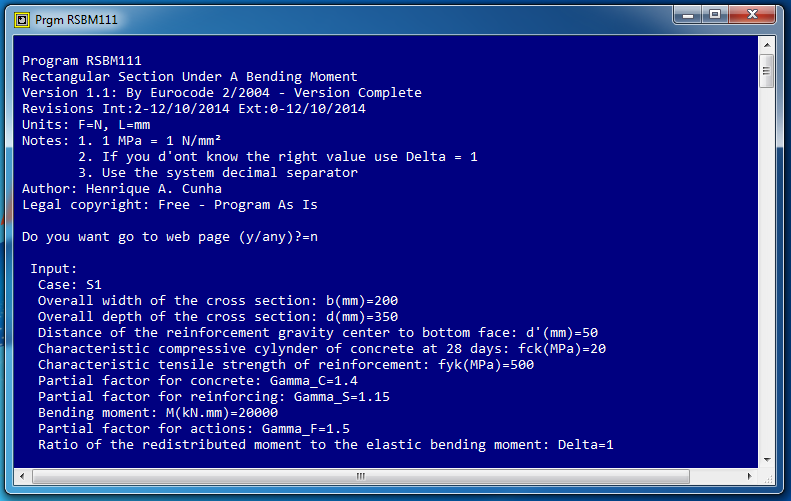Image resolution: width=791 pixels, height=501 pixels.
Task: Minimize the Prgm RSBM111 window
Action: click(x=688, y=15)
